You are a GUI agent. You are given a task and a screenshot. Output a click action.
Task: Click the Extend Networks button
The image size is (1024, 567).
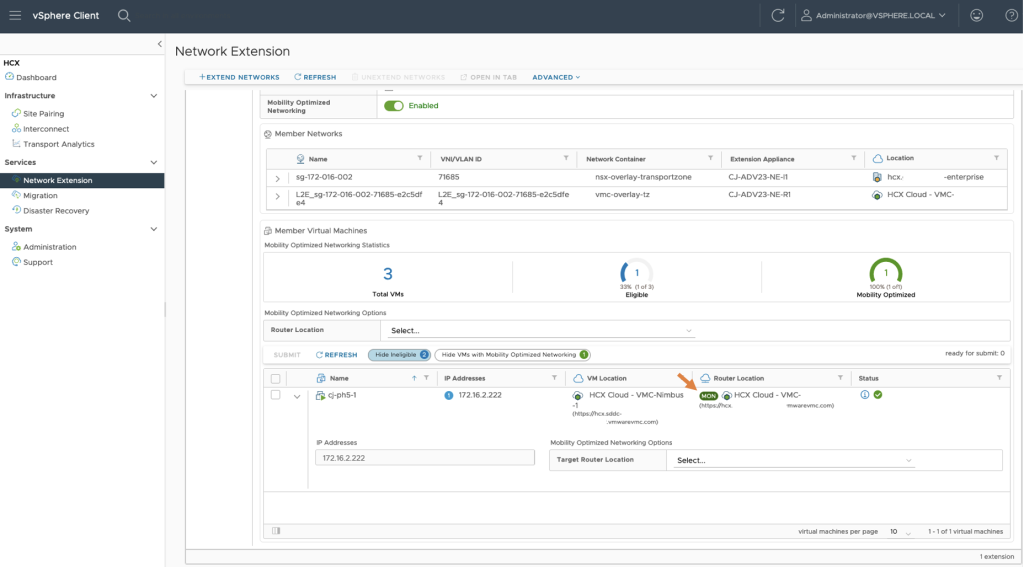tap(239, 77)
